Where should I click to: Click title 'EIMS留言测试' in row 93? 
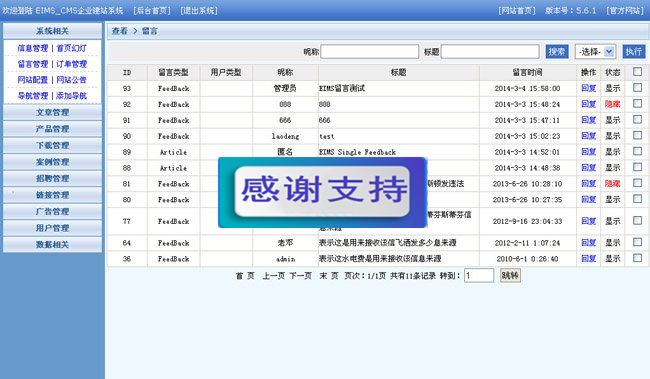(342, 88)
